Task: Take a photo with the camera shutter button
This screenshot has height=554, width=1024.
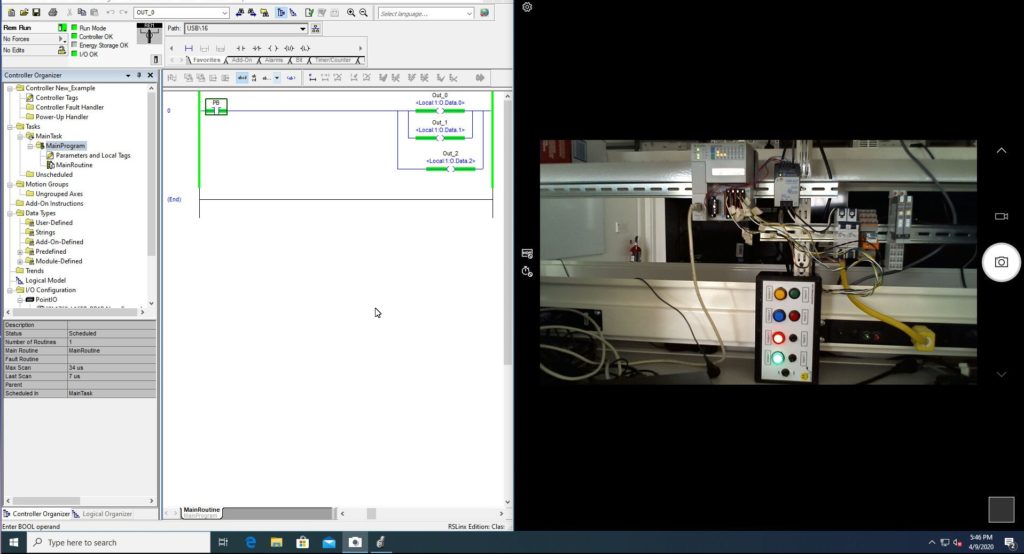Action: 1001,262
